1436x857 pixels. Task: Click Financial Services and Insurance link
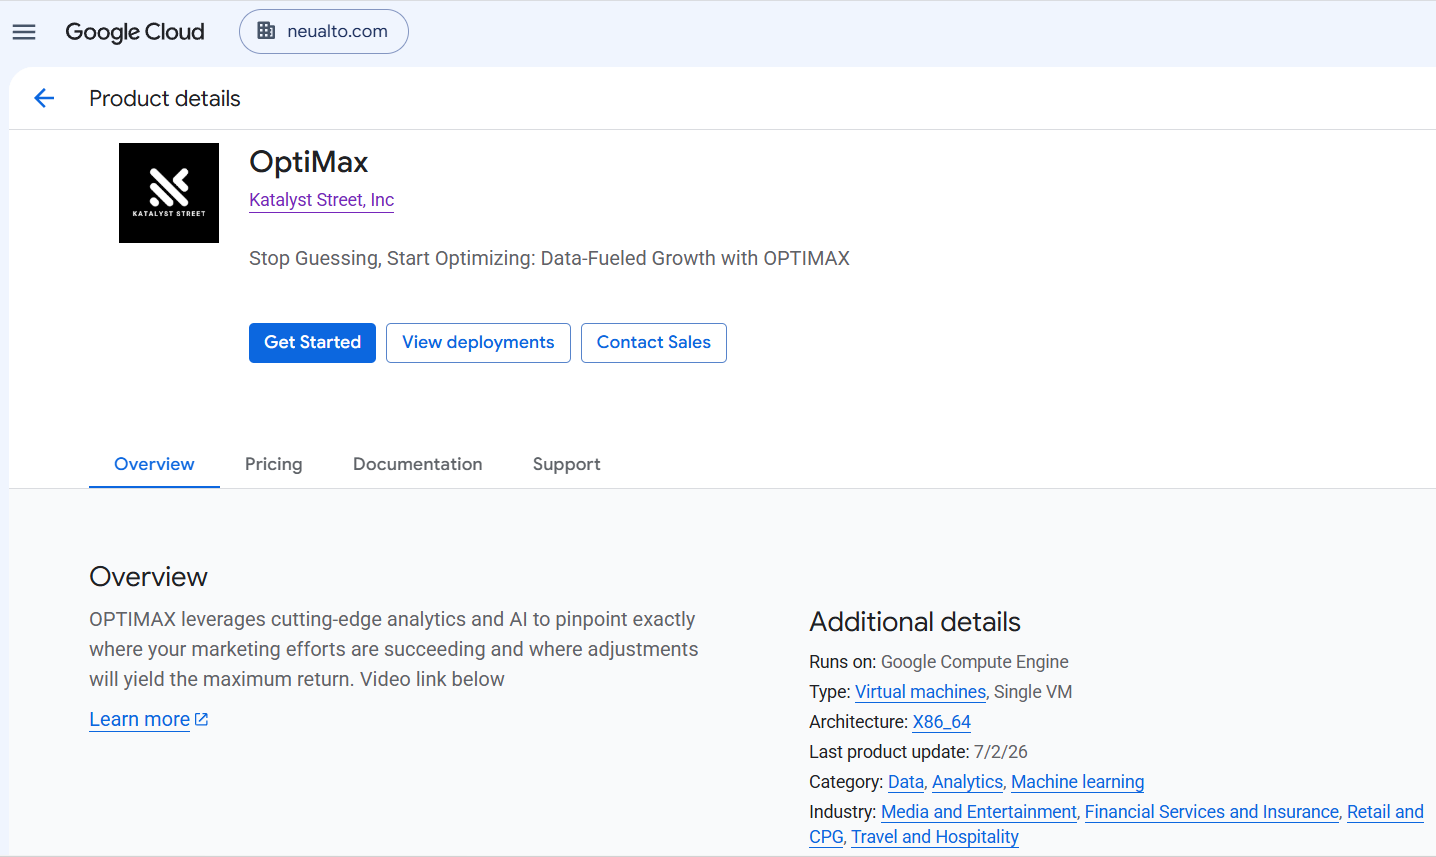pos(1212,812)
